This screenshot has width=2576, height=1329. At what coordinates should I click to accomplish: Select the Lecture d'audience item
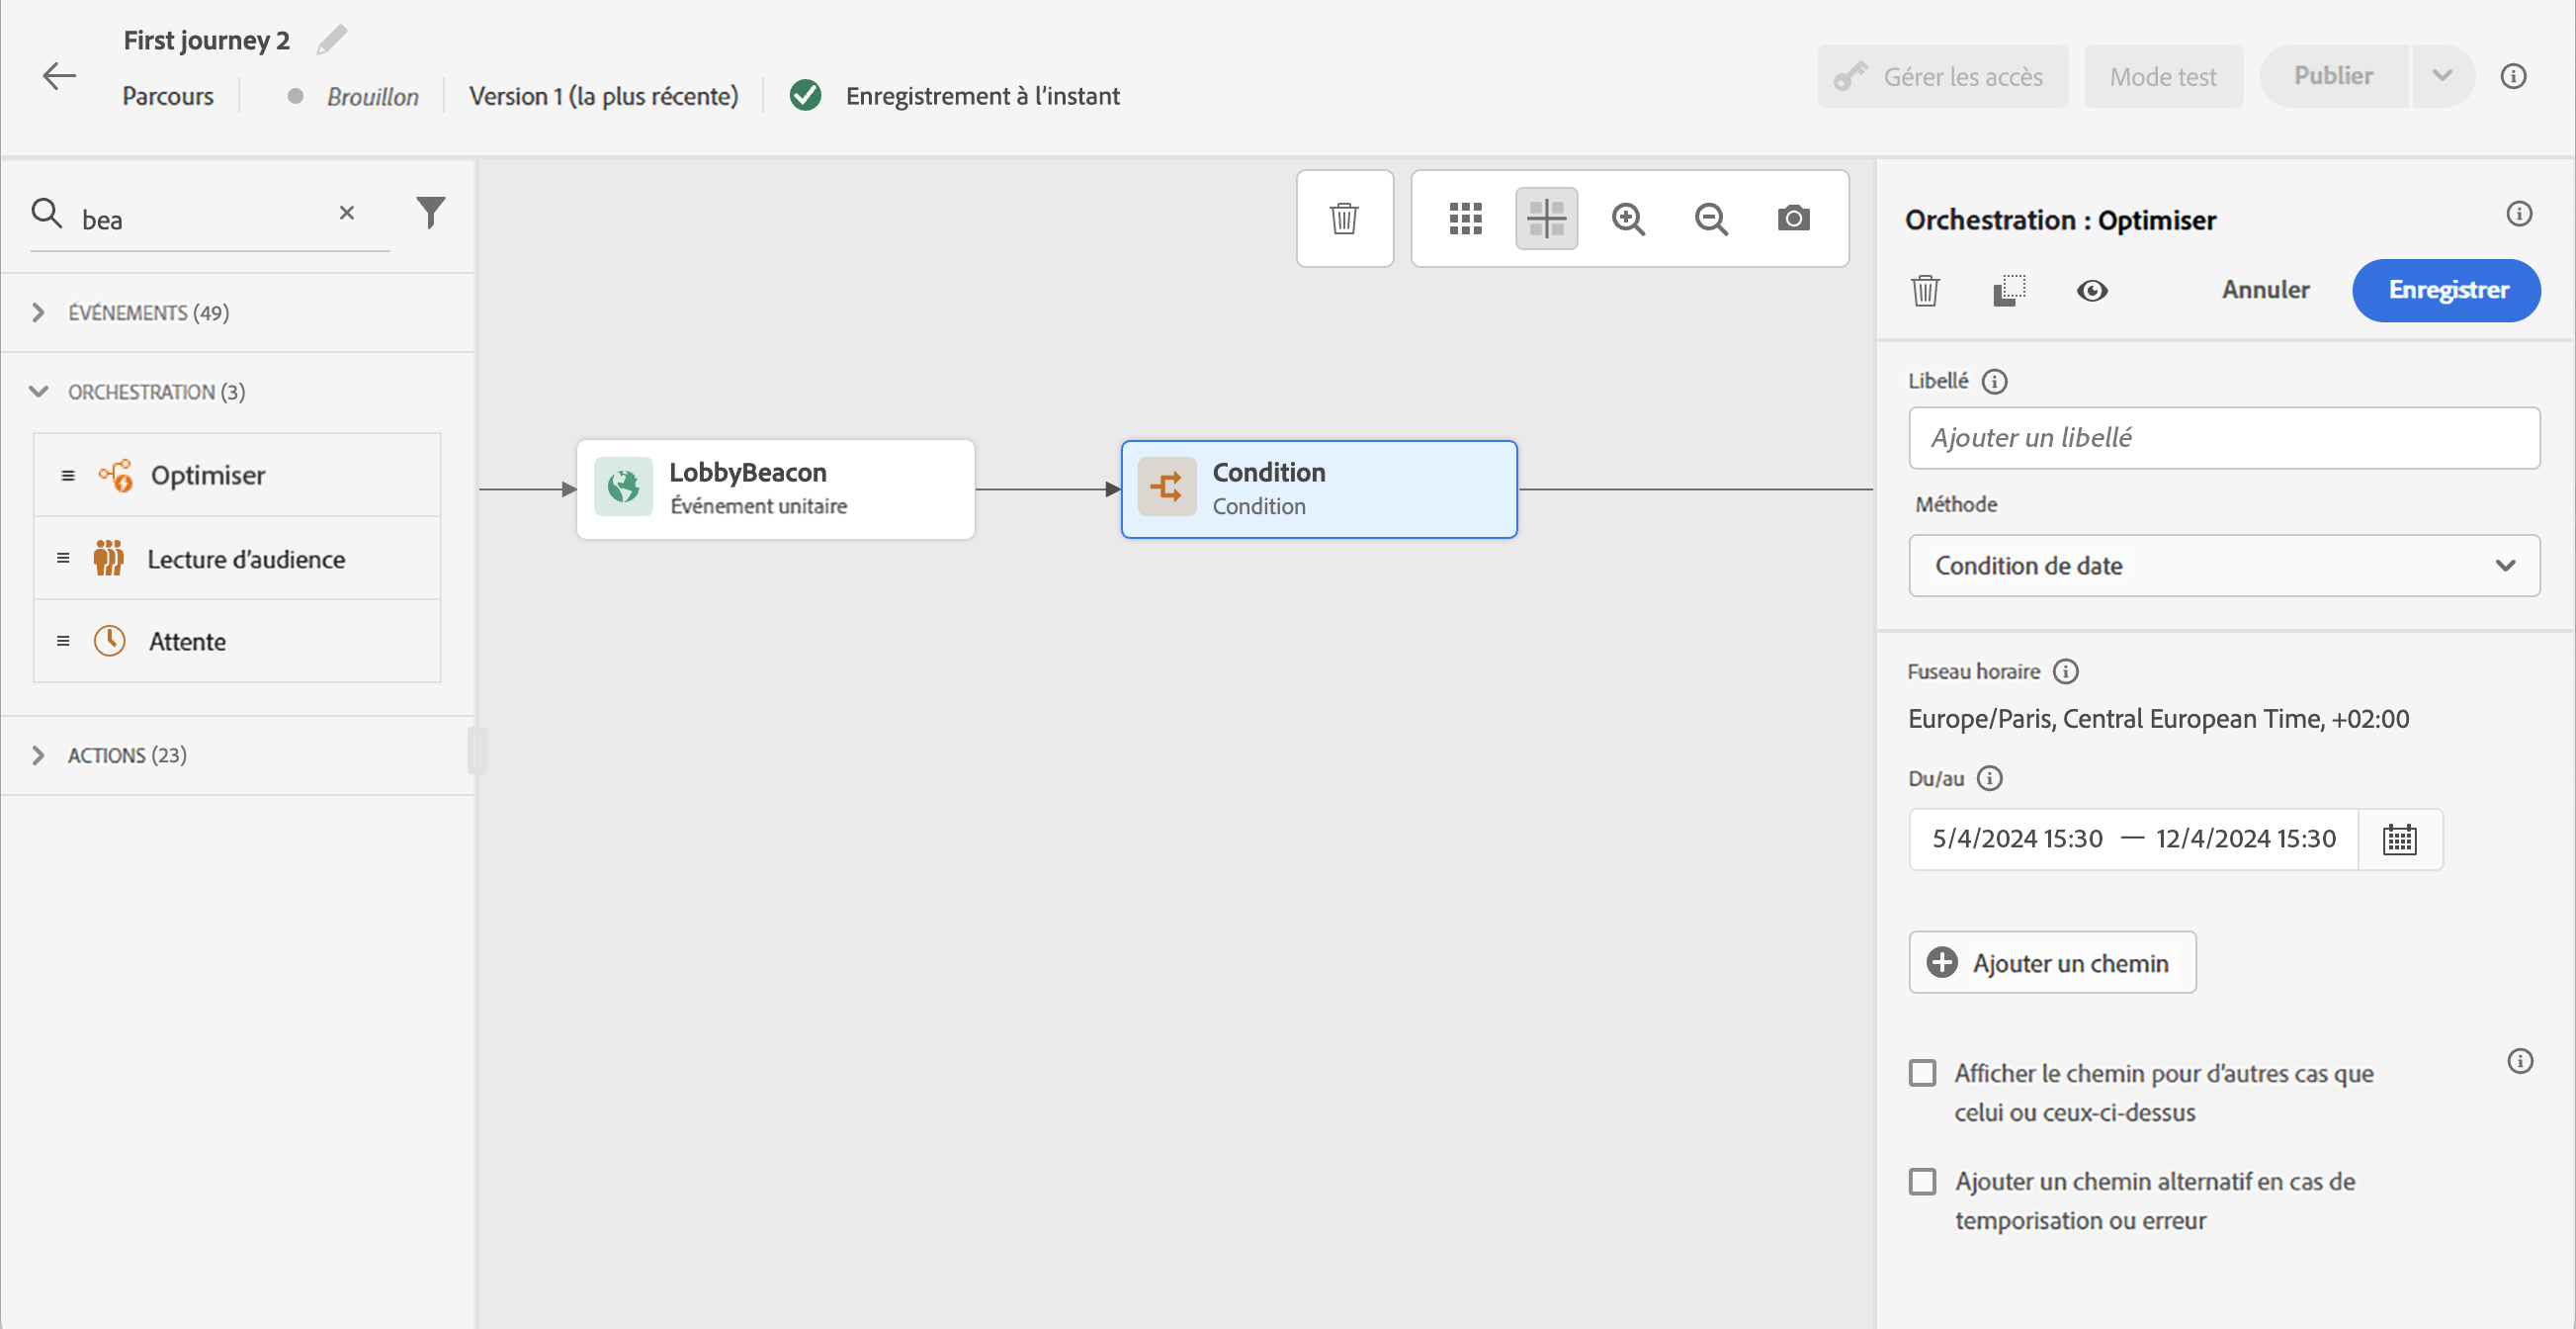click(246, 559)
